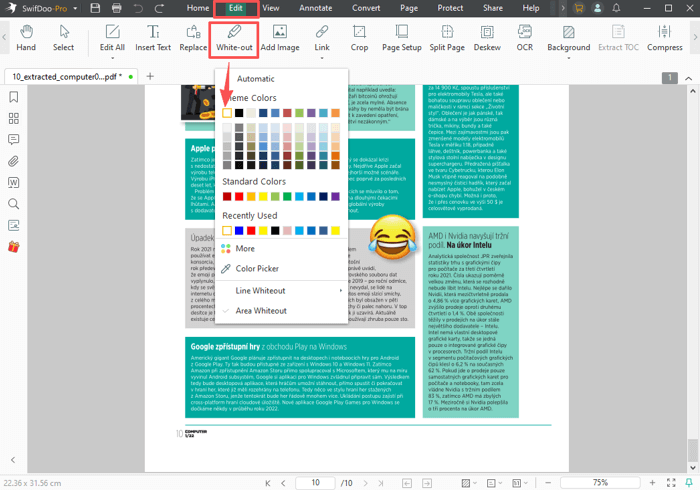Open the SwifDoo Pro application menu arrow
The height and width of the screenshot is (491, 700).
click(x=75, y=8)
